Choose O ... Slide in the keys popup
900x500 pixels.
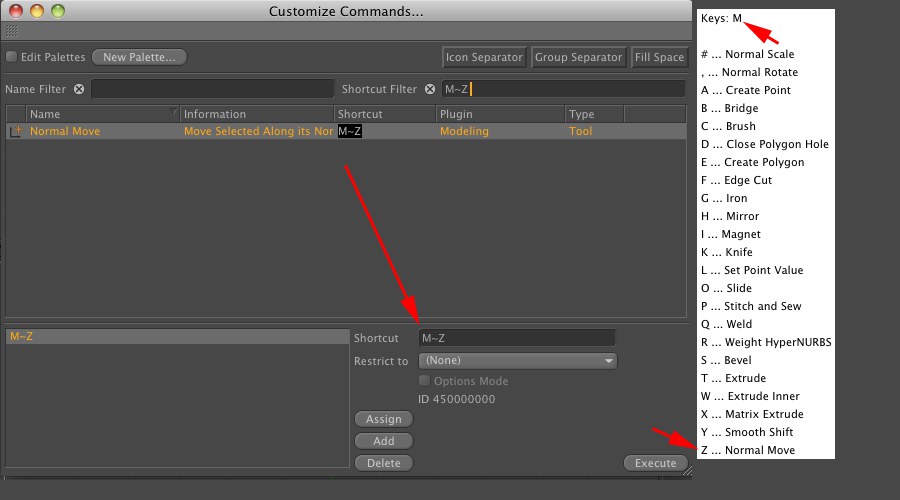[x=726, y=288]
